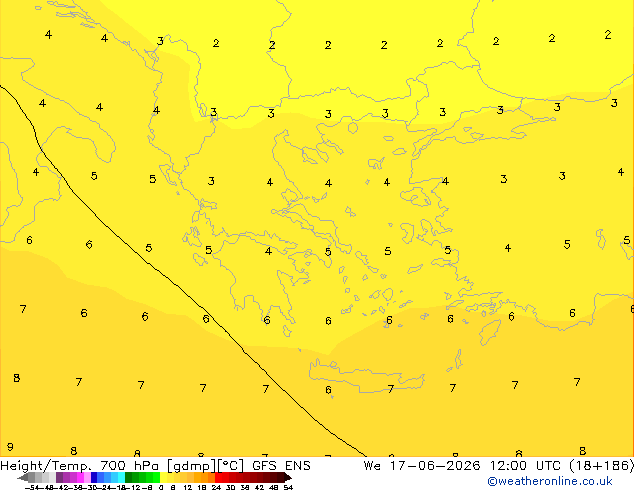Click the '24' legend scale value
Screen dimensions: 634x490
[x=216, y=487]
